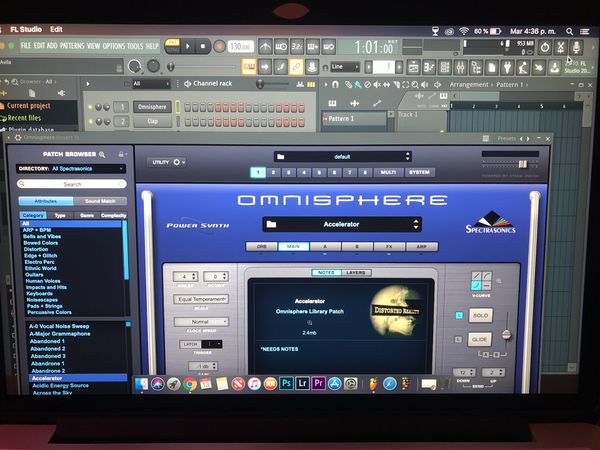Screen dimensions: 600x450
Task: Open the PATTERNS menu
Action: tap(72, 46)
